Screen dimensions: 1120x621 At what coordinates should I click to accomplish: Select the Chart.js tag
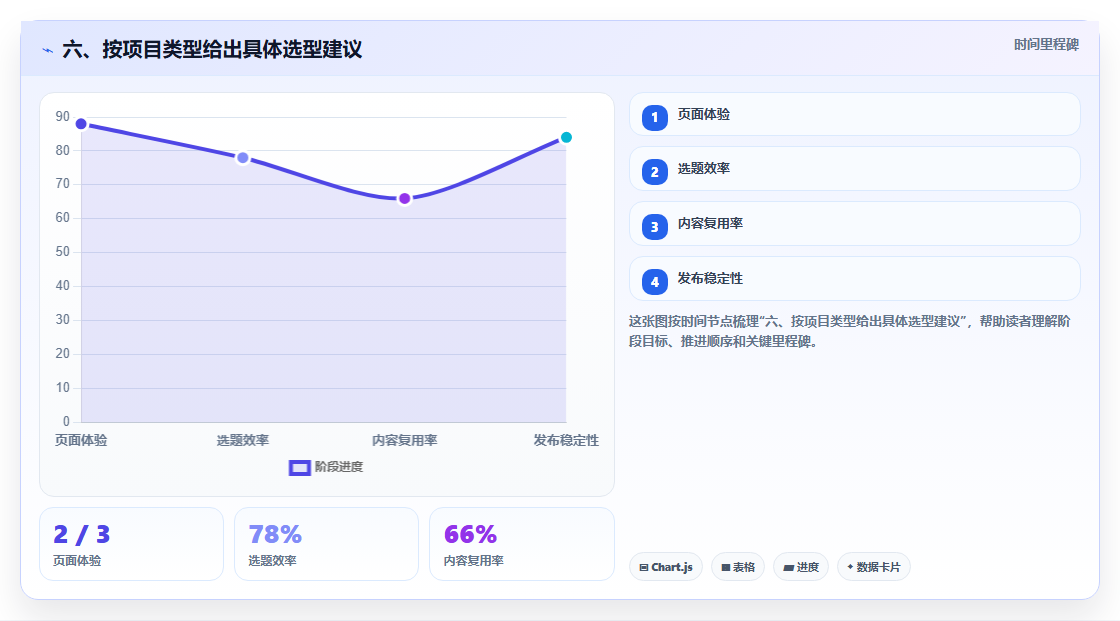666,567
